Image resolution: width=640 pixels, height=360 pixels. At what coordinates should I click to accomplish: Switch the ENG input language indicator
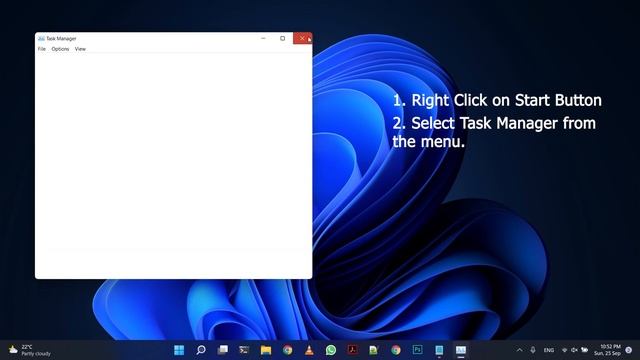pyautogui.click(x=549, y=350)
